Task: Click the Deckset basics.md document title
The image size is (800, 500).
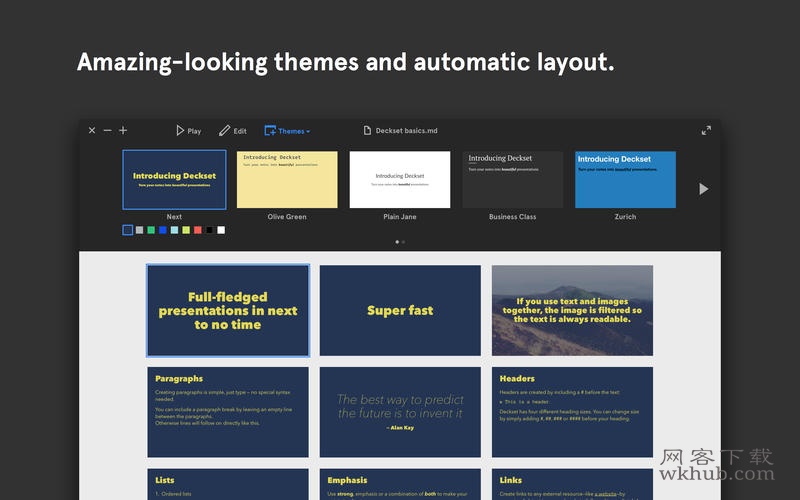Action: coord(401,131)
